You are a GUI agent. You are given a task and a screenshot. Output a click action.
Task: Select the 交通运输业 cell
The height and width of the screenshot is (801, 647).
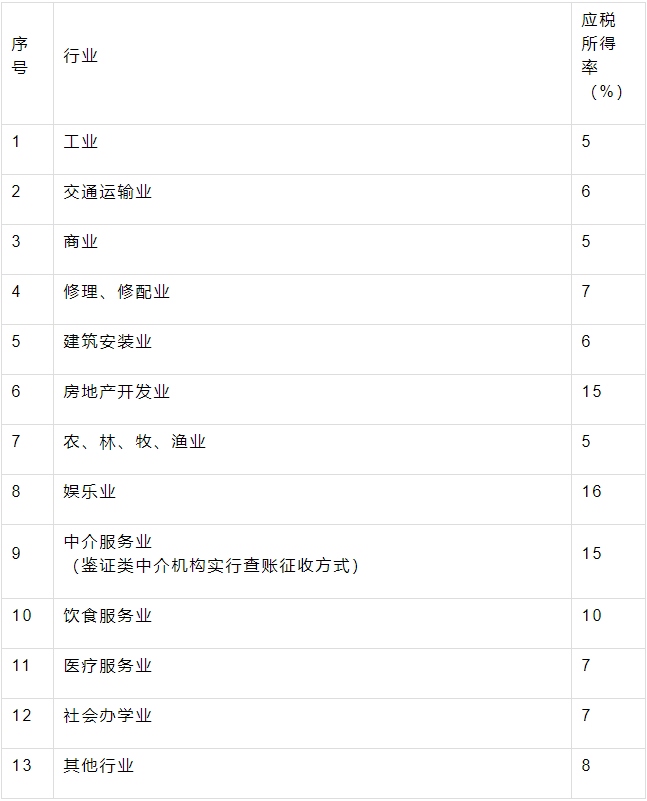[x=108, y=191]
